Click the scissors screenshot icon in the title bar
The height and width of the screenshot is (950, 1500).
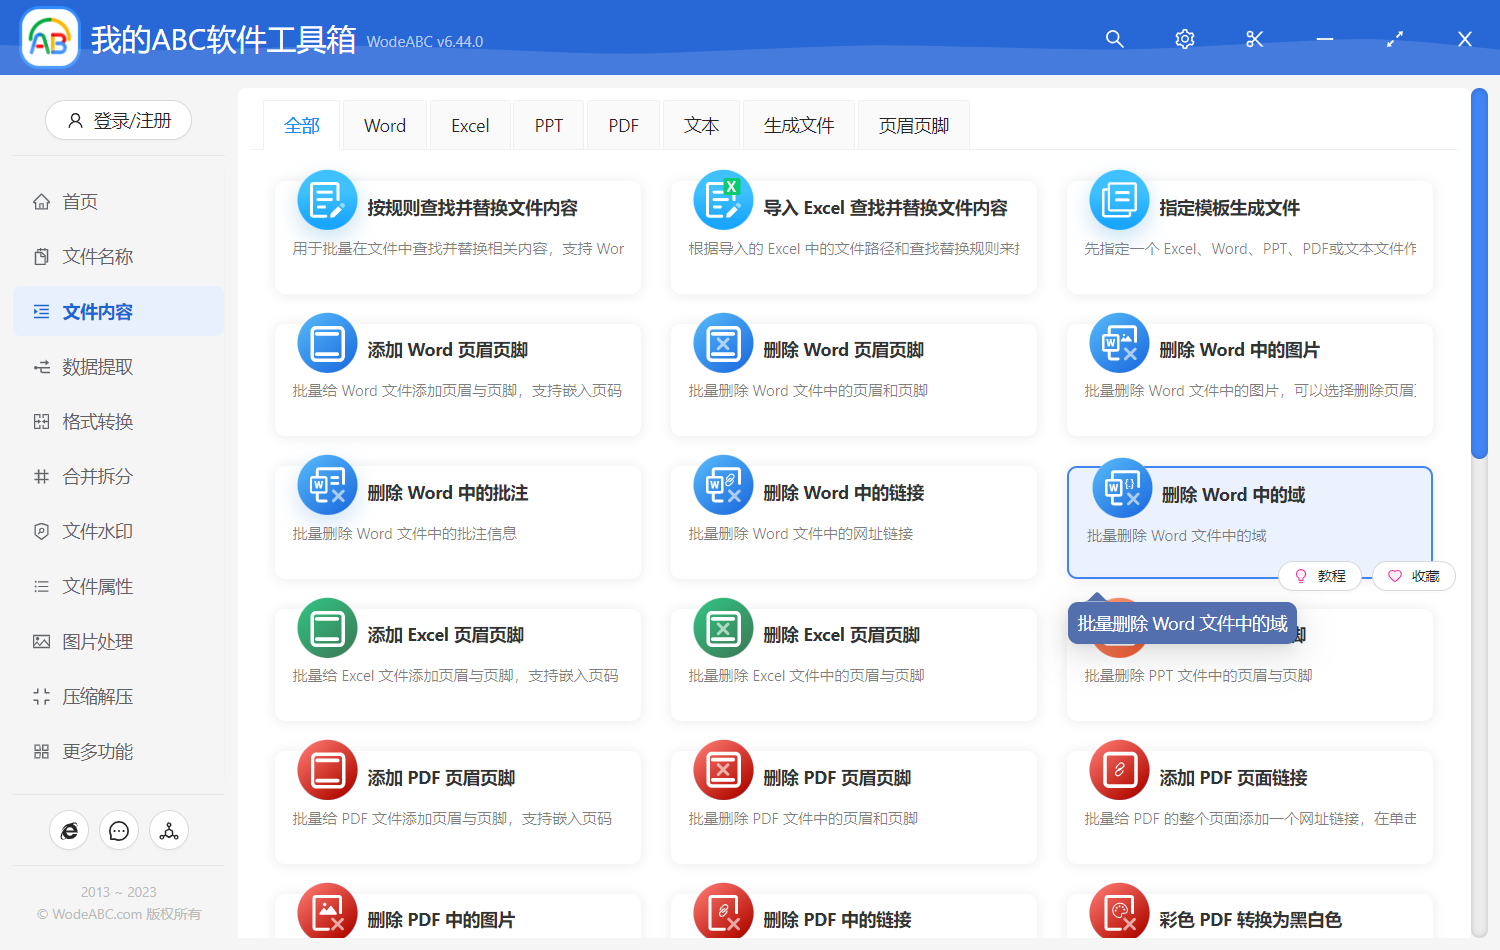point(1254,39)
